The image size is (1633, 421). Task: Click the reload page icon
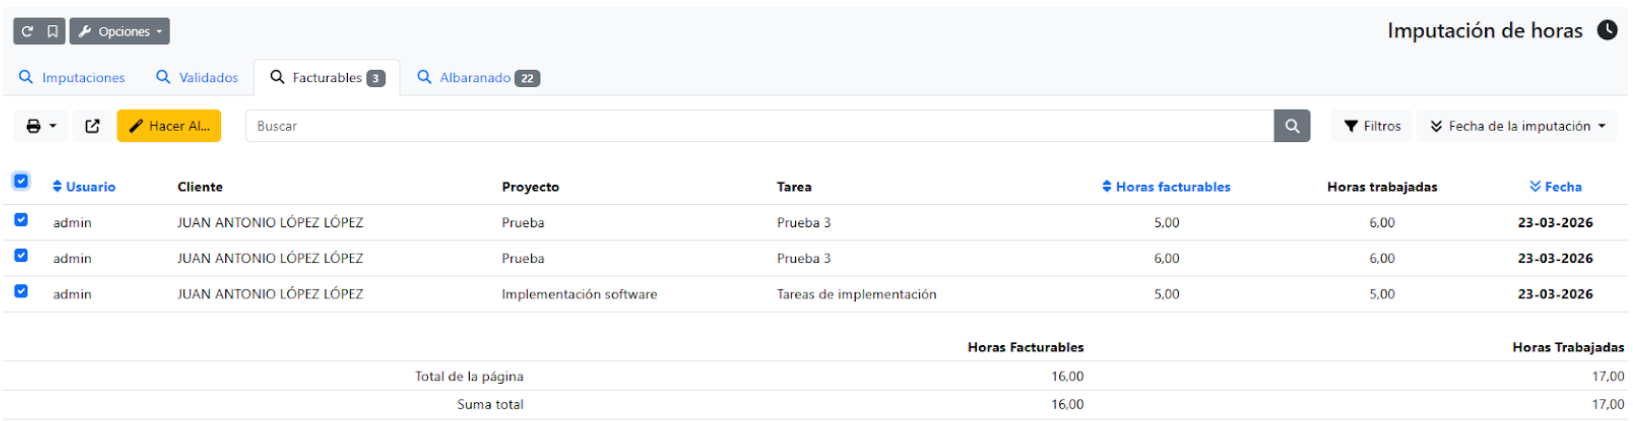pos(28,31)
